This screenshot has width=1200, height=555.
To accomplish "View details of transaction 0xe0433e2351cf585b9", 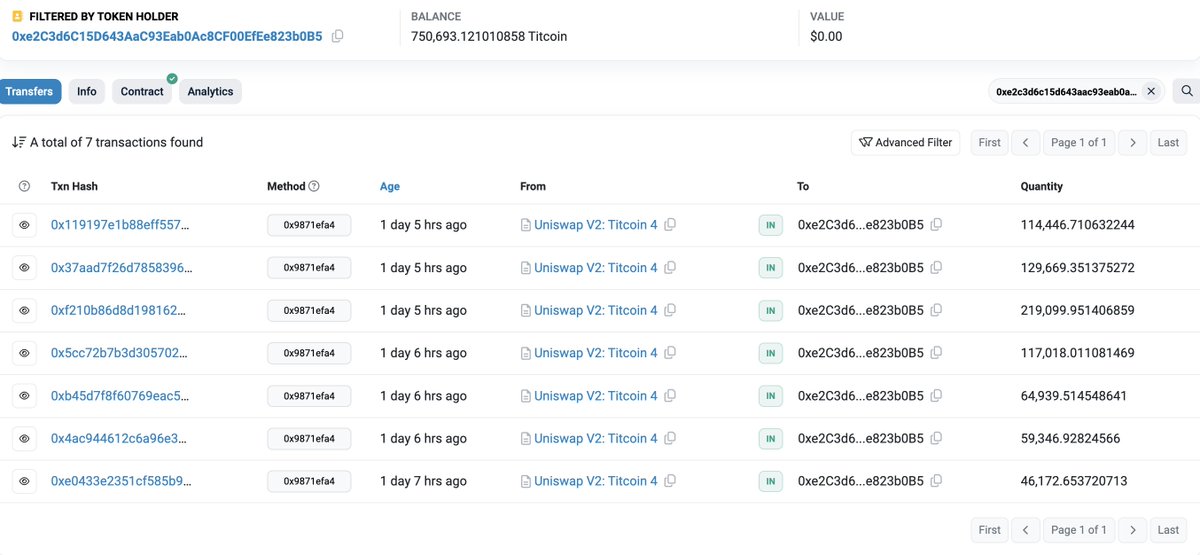I will (x=25, y=481).
